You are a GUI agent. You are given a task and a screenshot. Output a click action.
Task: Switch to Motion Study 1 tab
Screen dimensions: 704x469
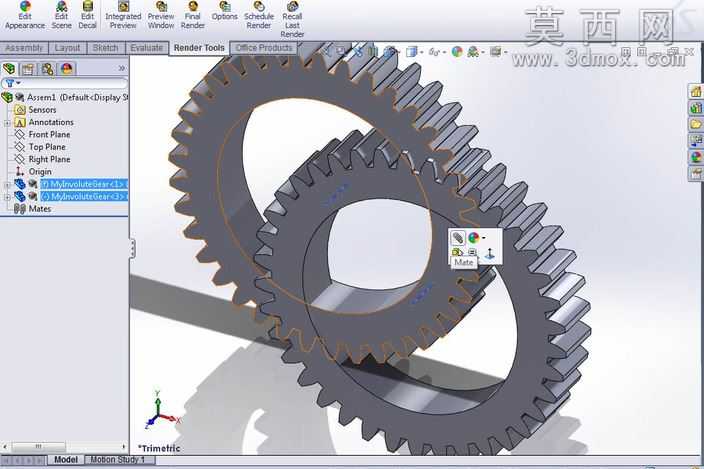tap(118, 460)
